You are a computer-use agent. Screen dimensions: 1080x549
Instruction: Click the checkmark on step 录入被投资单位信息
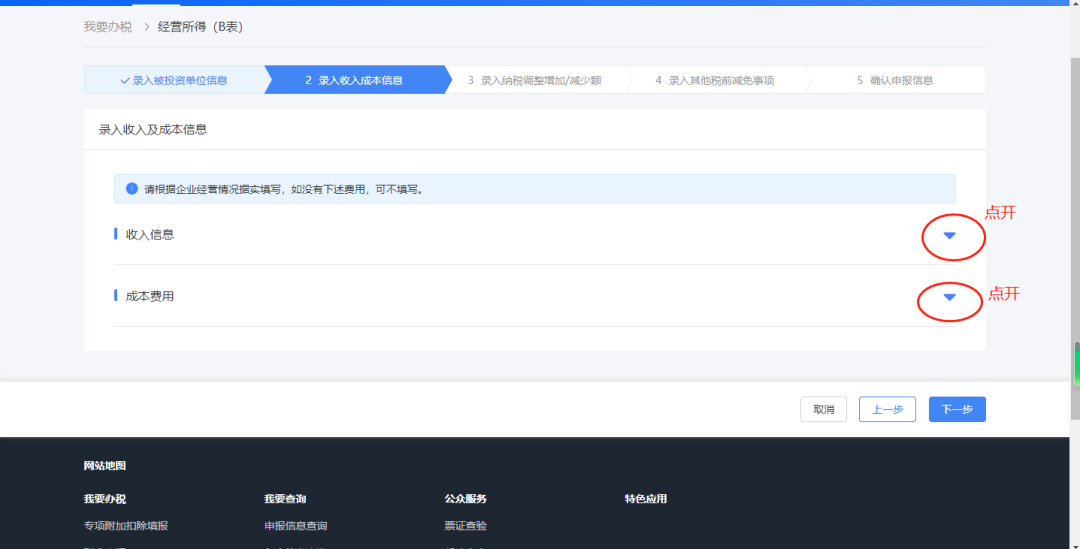125,80
